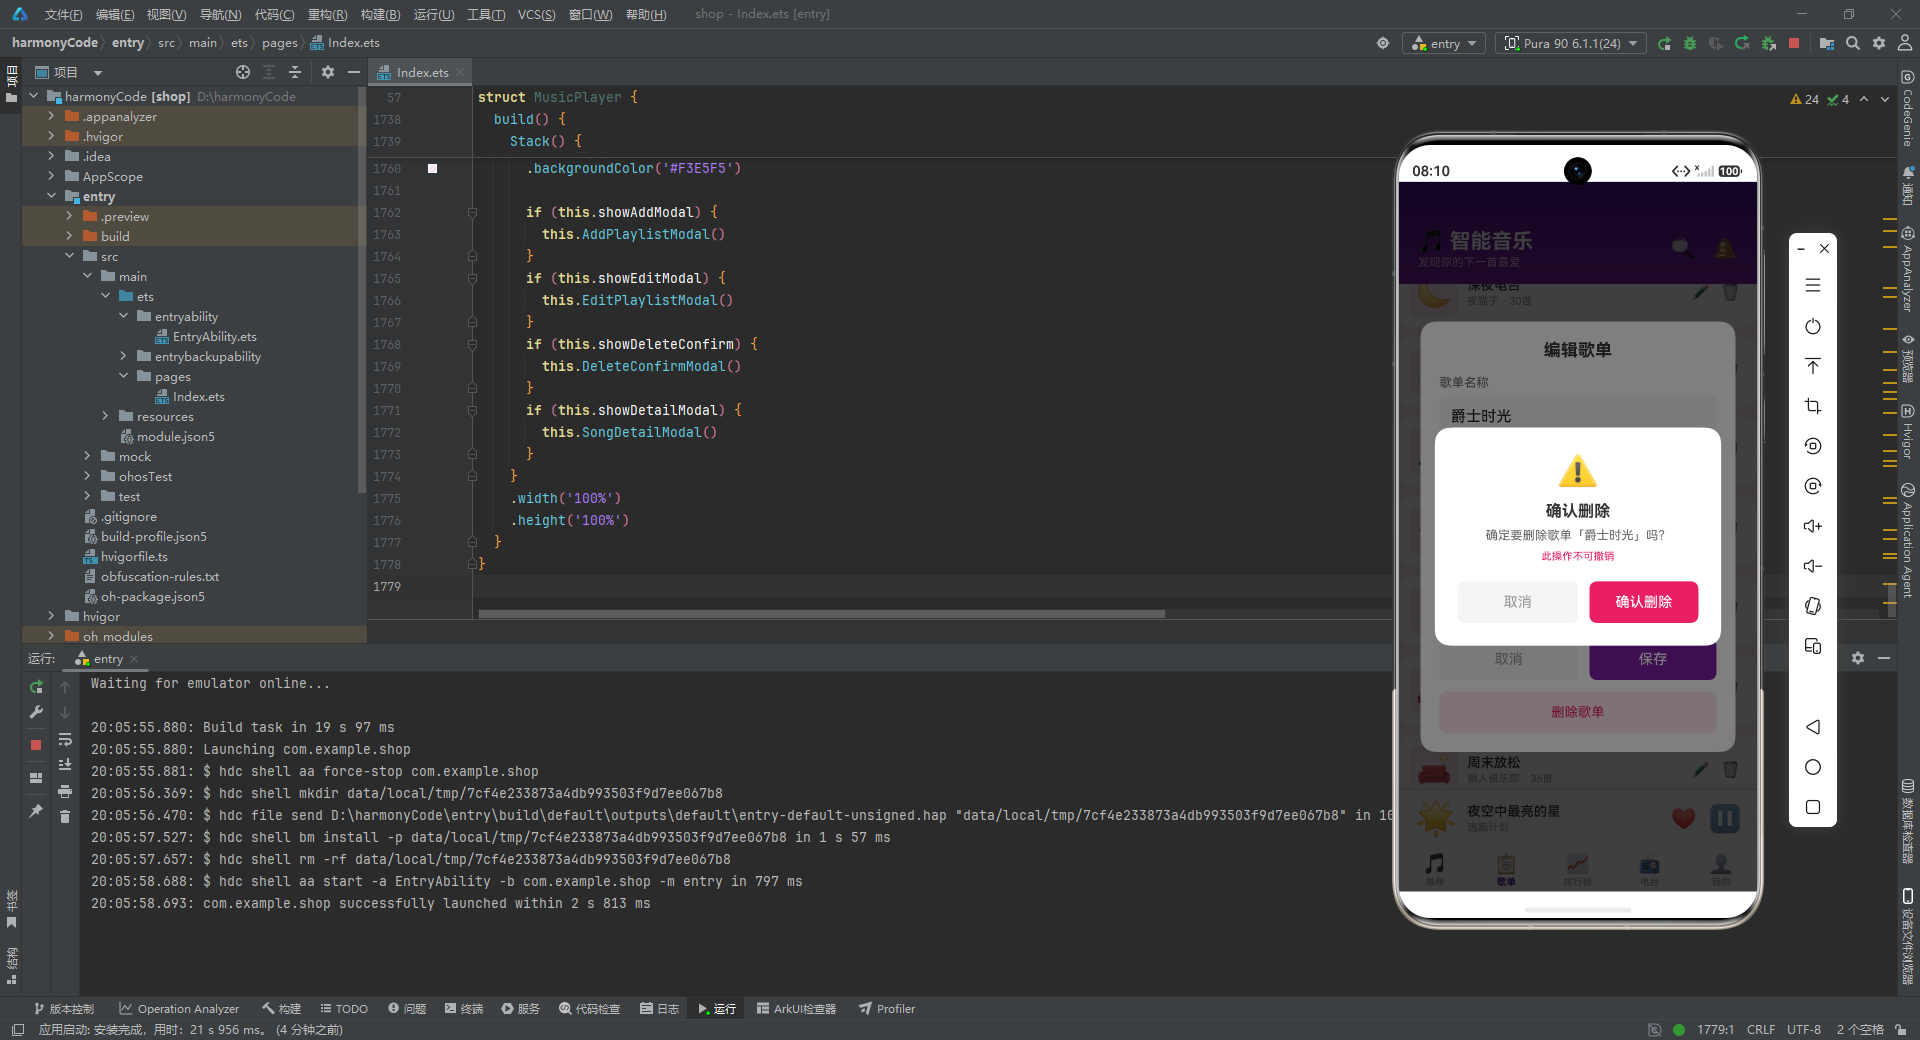Tap 取消 in the delete confirmation dialog
The image size is (1920, 1040).
1517,602
